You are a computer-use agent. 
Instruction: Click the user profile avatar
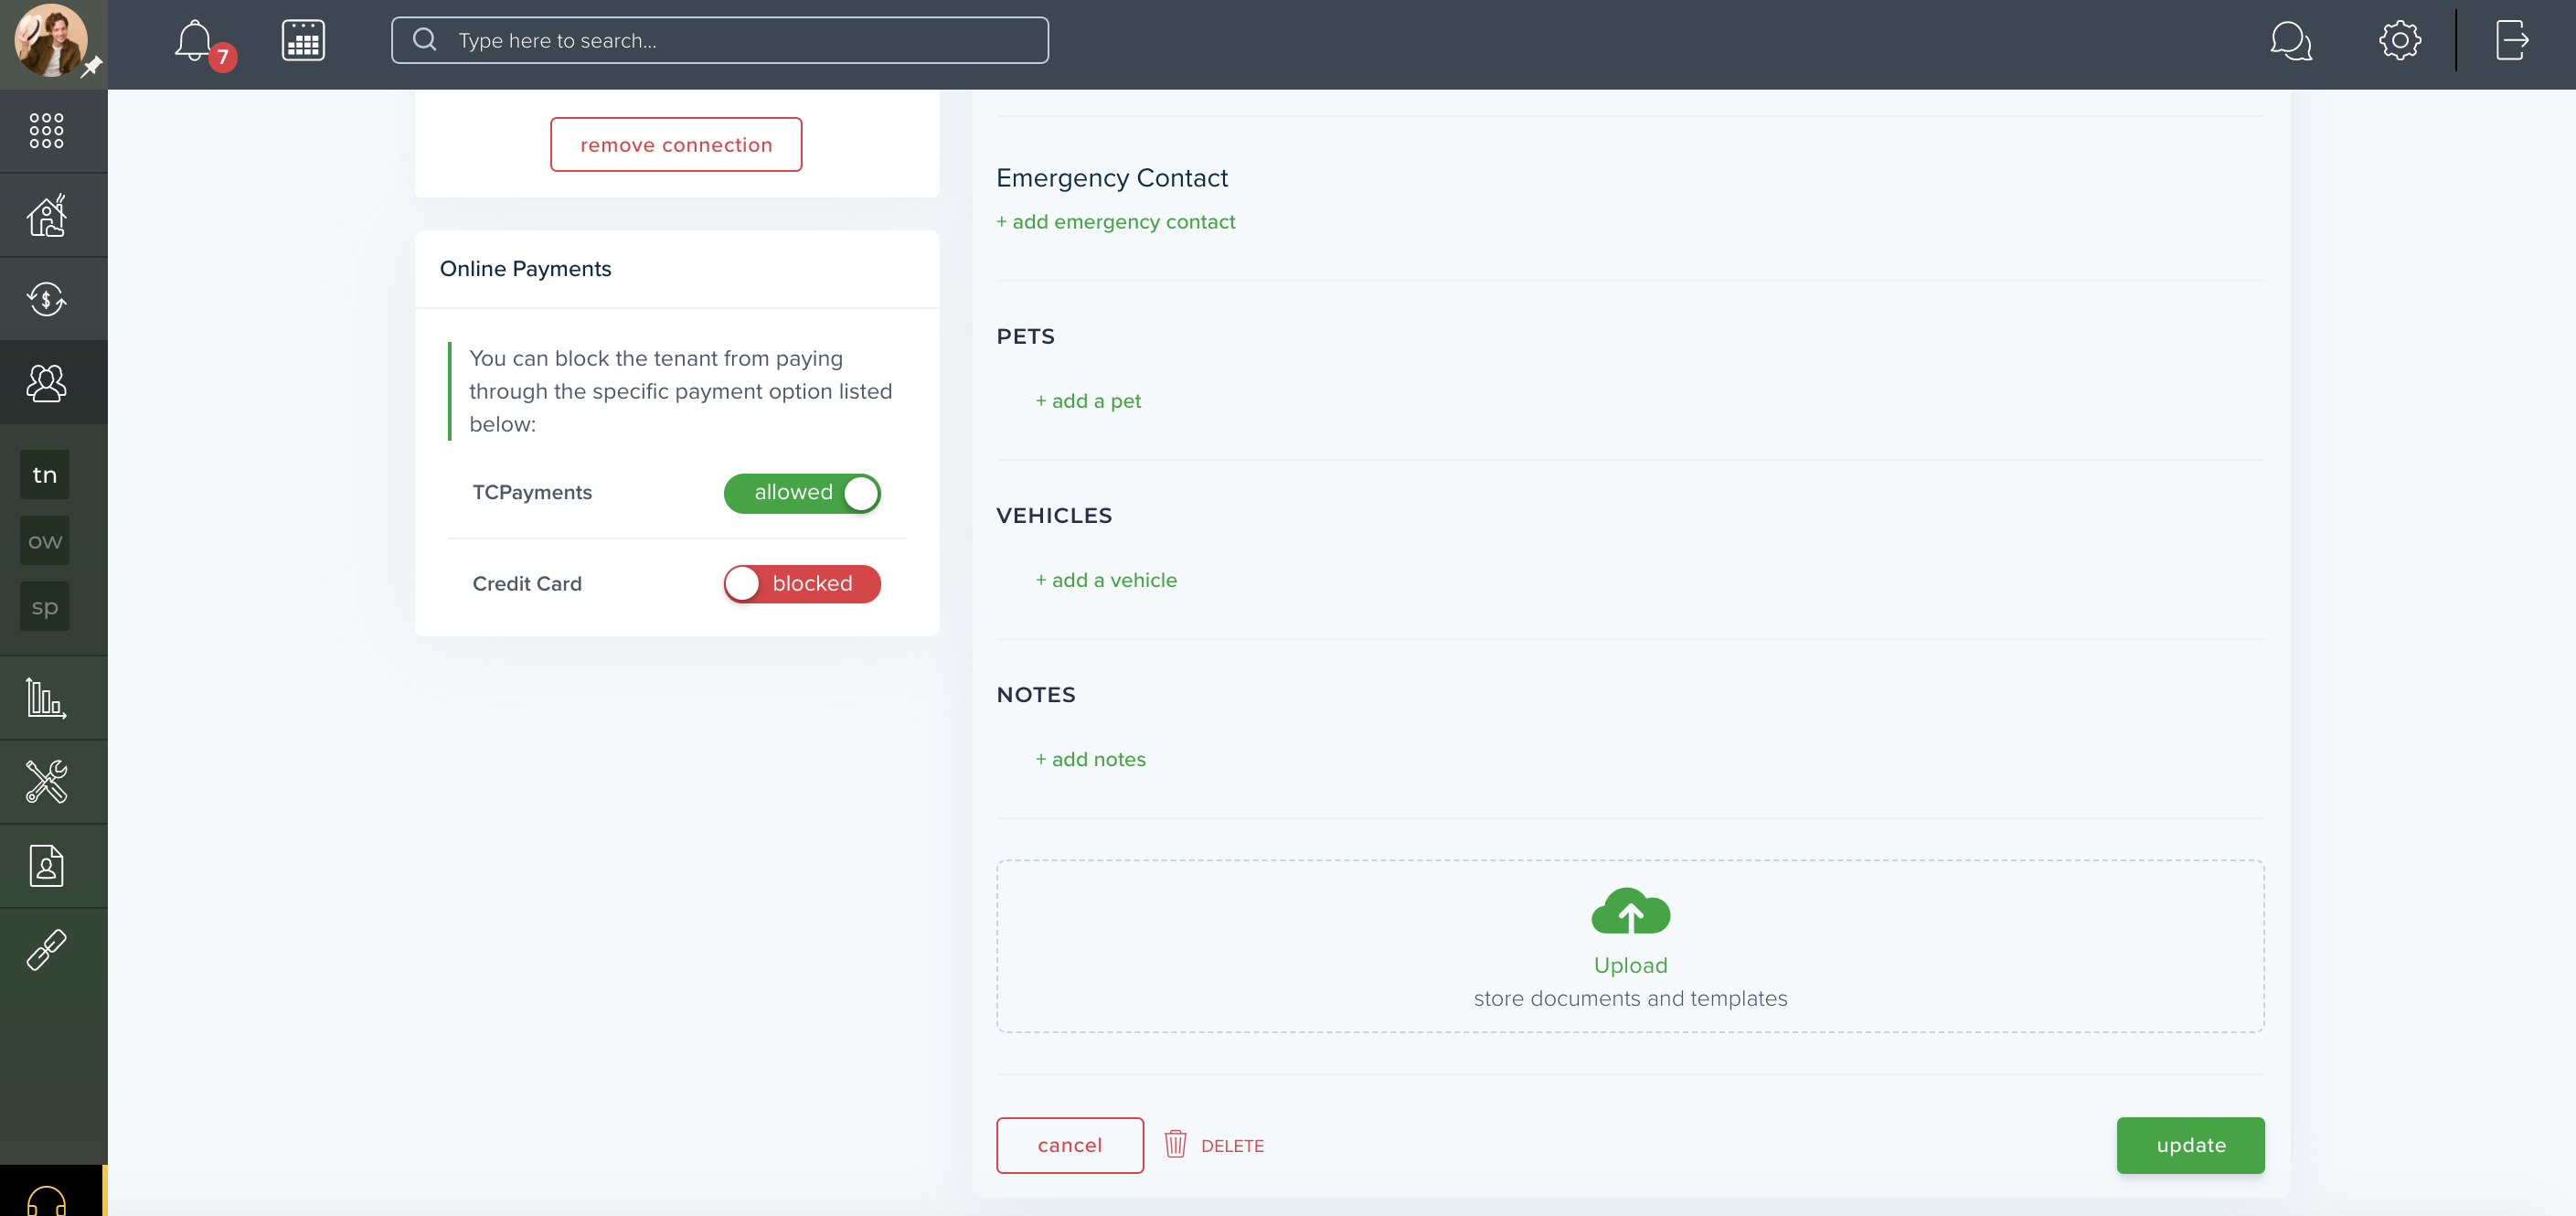[50, 40]
